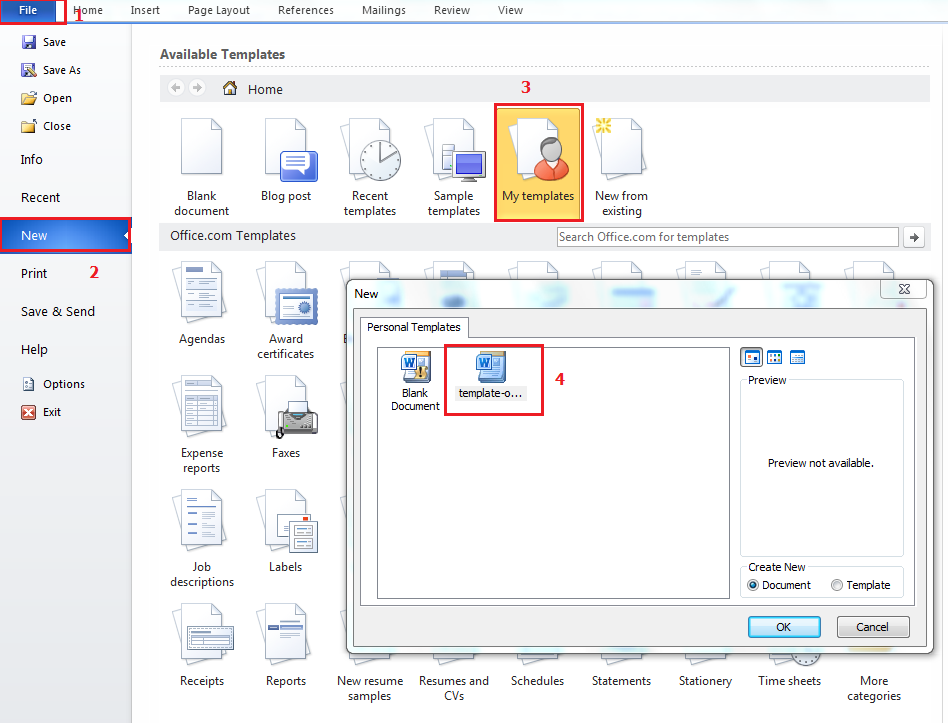
Task: Open the Blank document template
Action: point(201,167)
